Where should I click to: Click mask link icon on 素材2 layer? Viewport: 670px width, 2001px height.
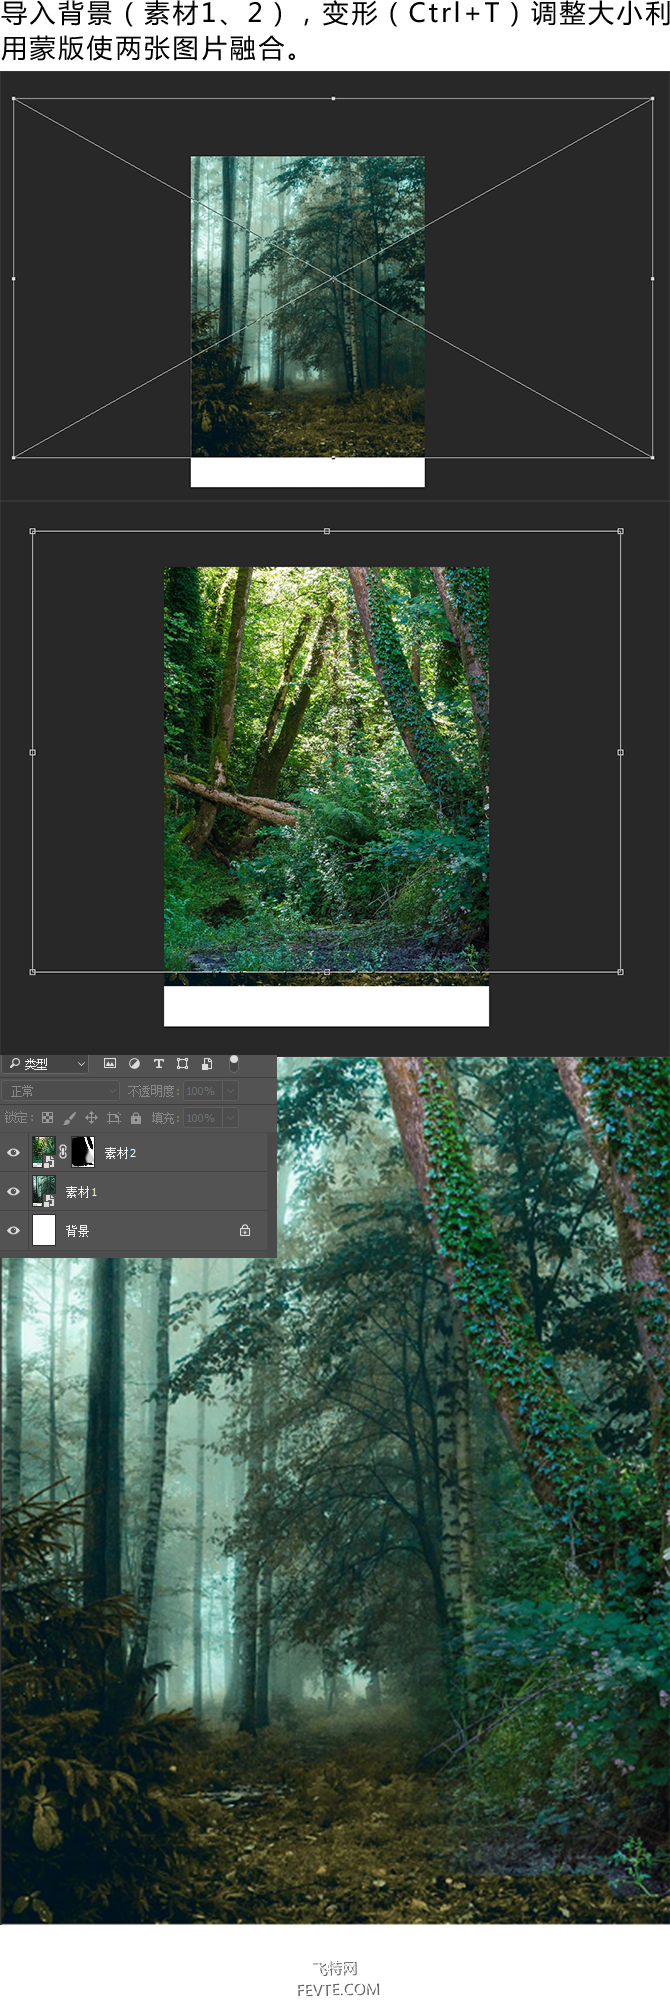click(63, 1152)
